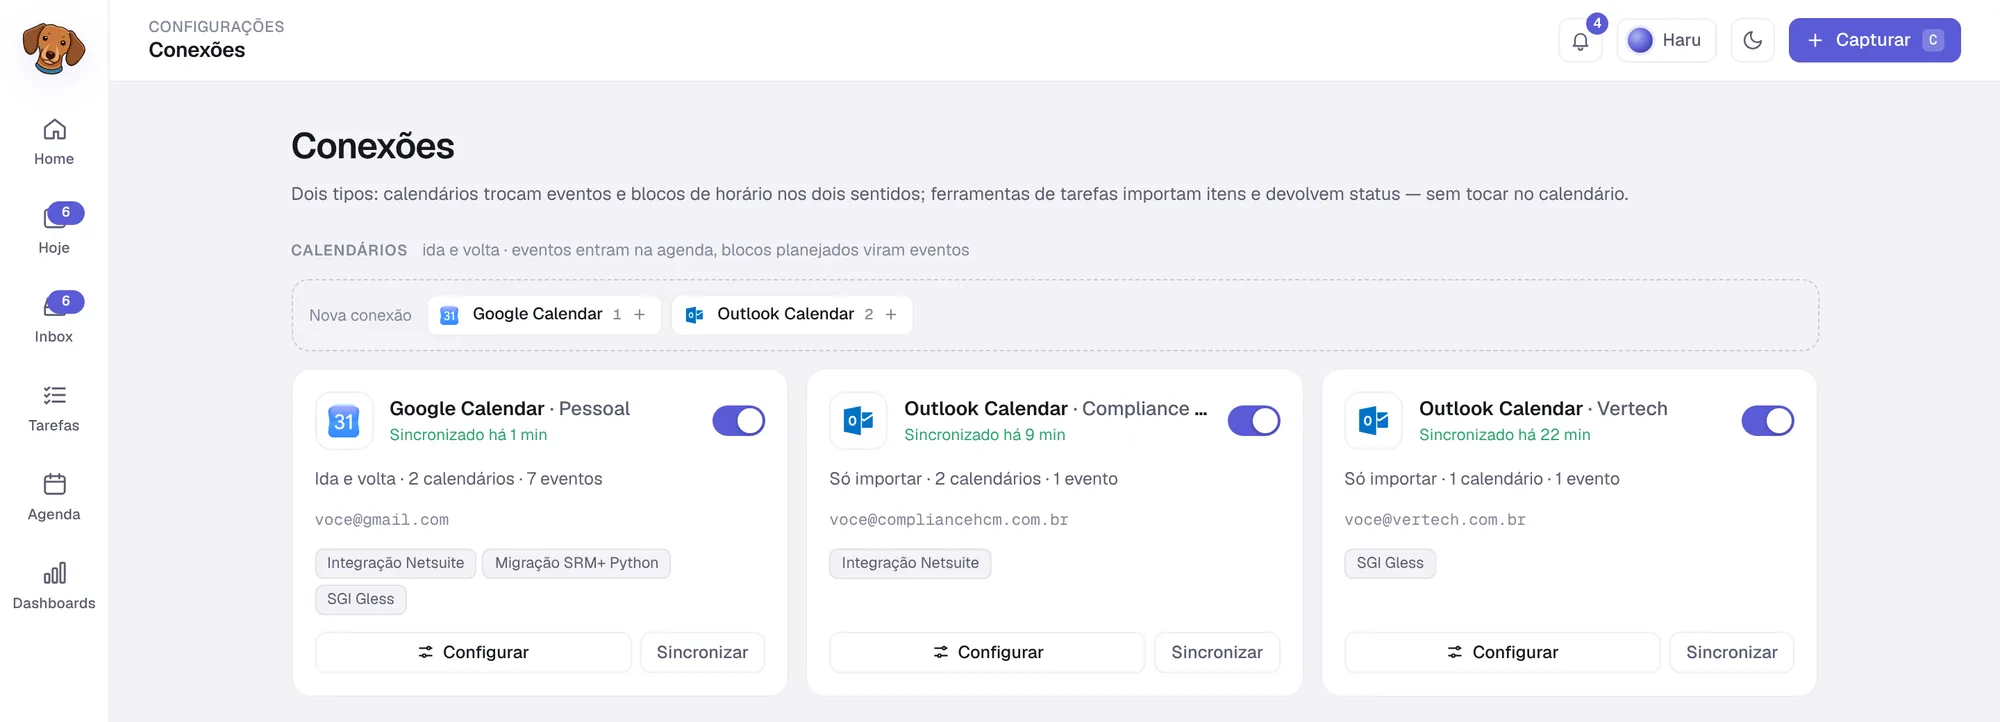Image resolution: width=2000 pixels, height=722 pixels.
Task: Click the Outlook icon on the Compliance card
Action: point(859,421)
